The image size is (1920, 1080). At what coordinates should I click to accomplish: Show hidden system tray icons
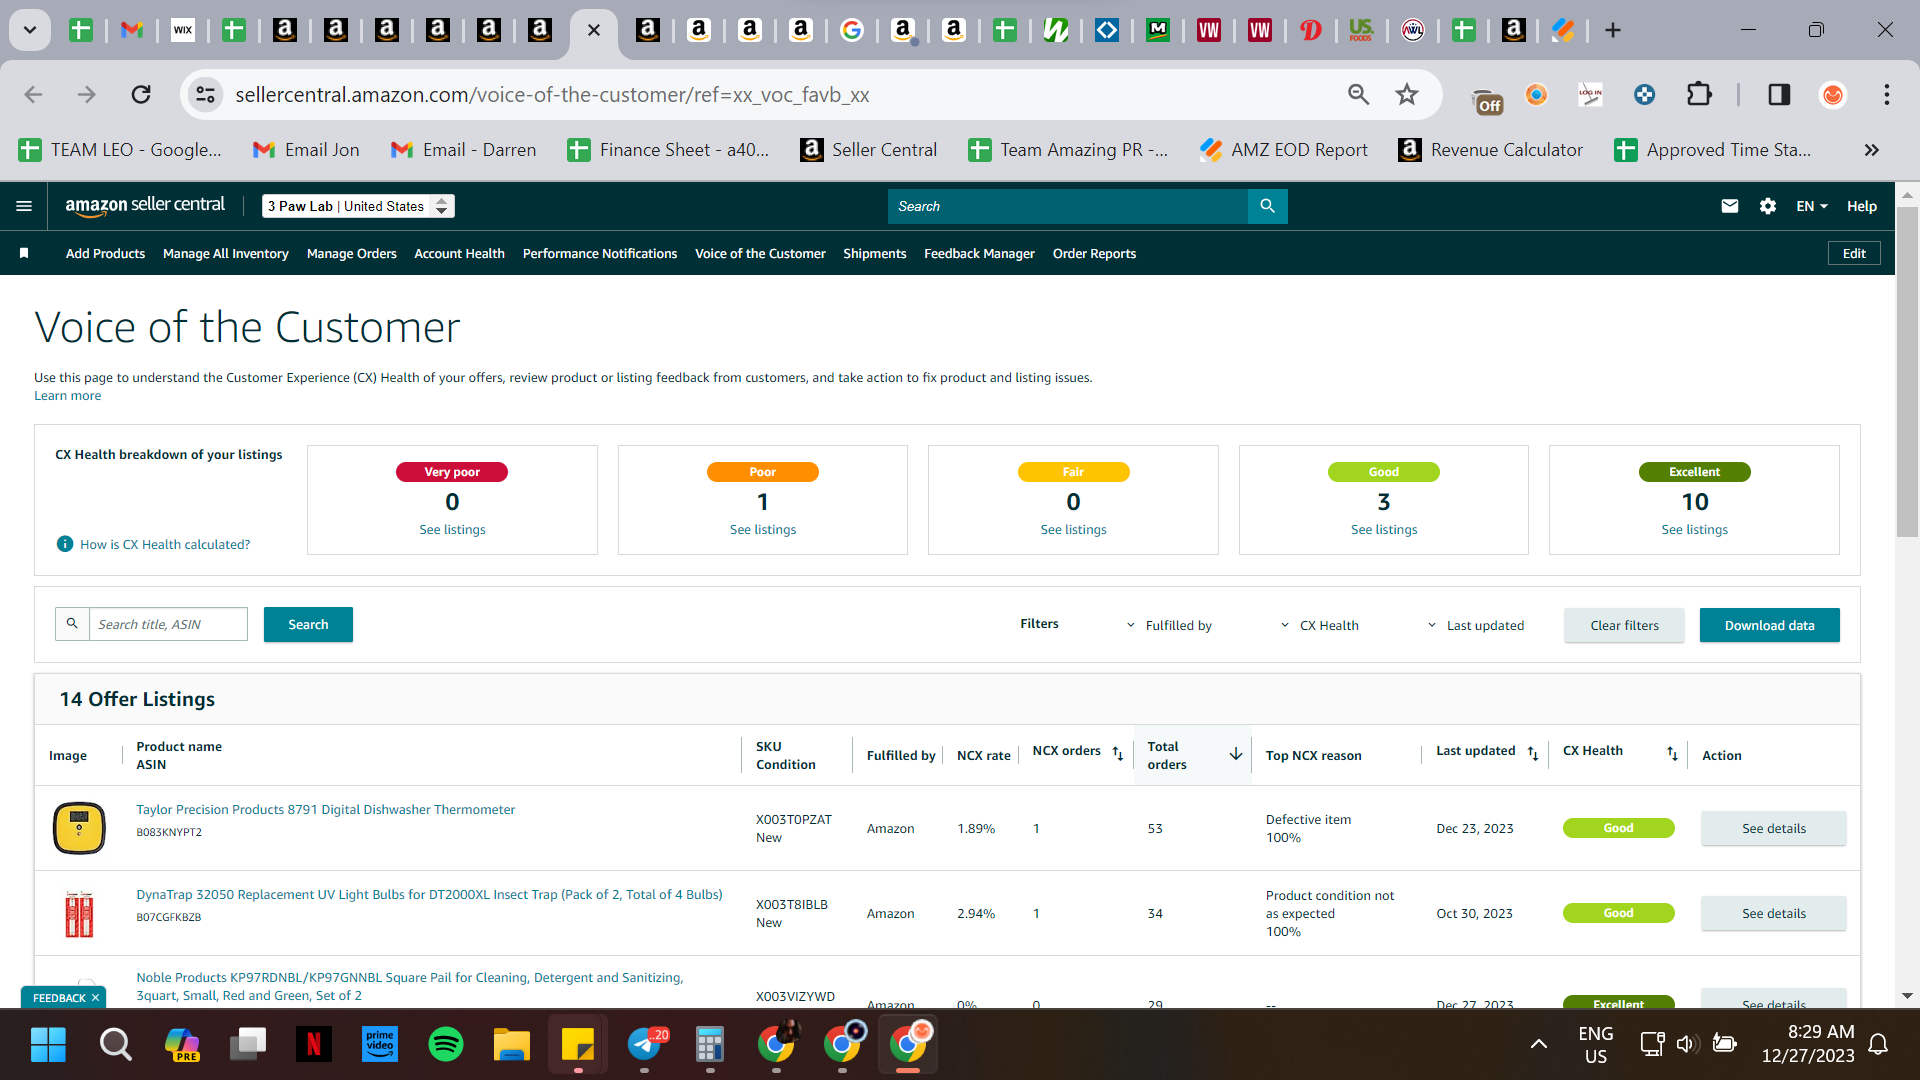click(1539, 1044)
